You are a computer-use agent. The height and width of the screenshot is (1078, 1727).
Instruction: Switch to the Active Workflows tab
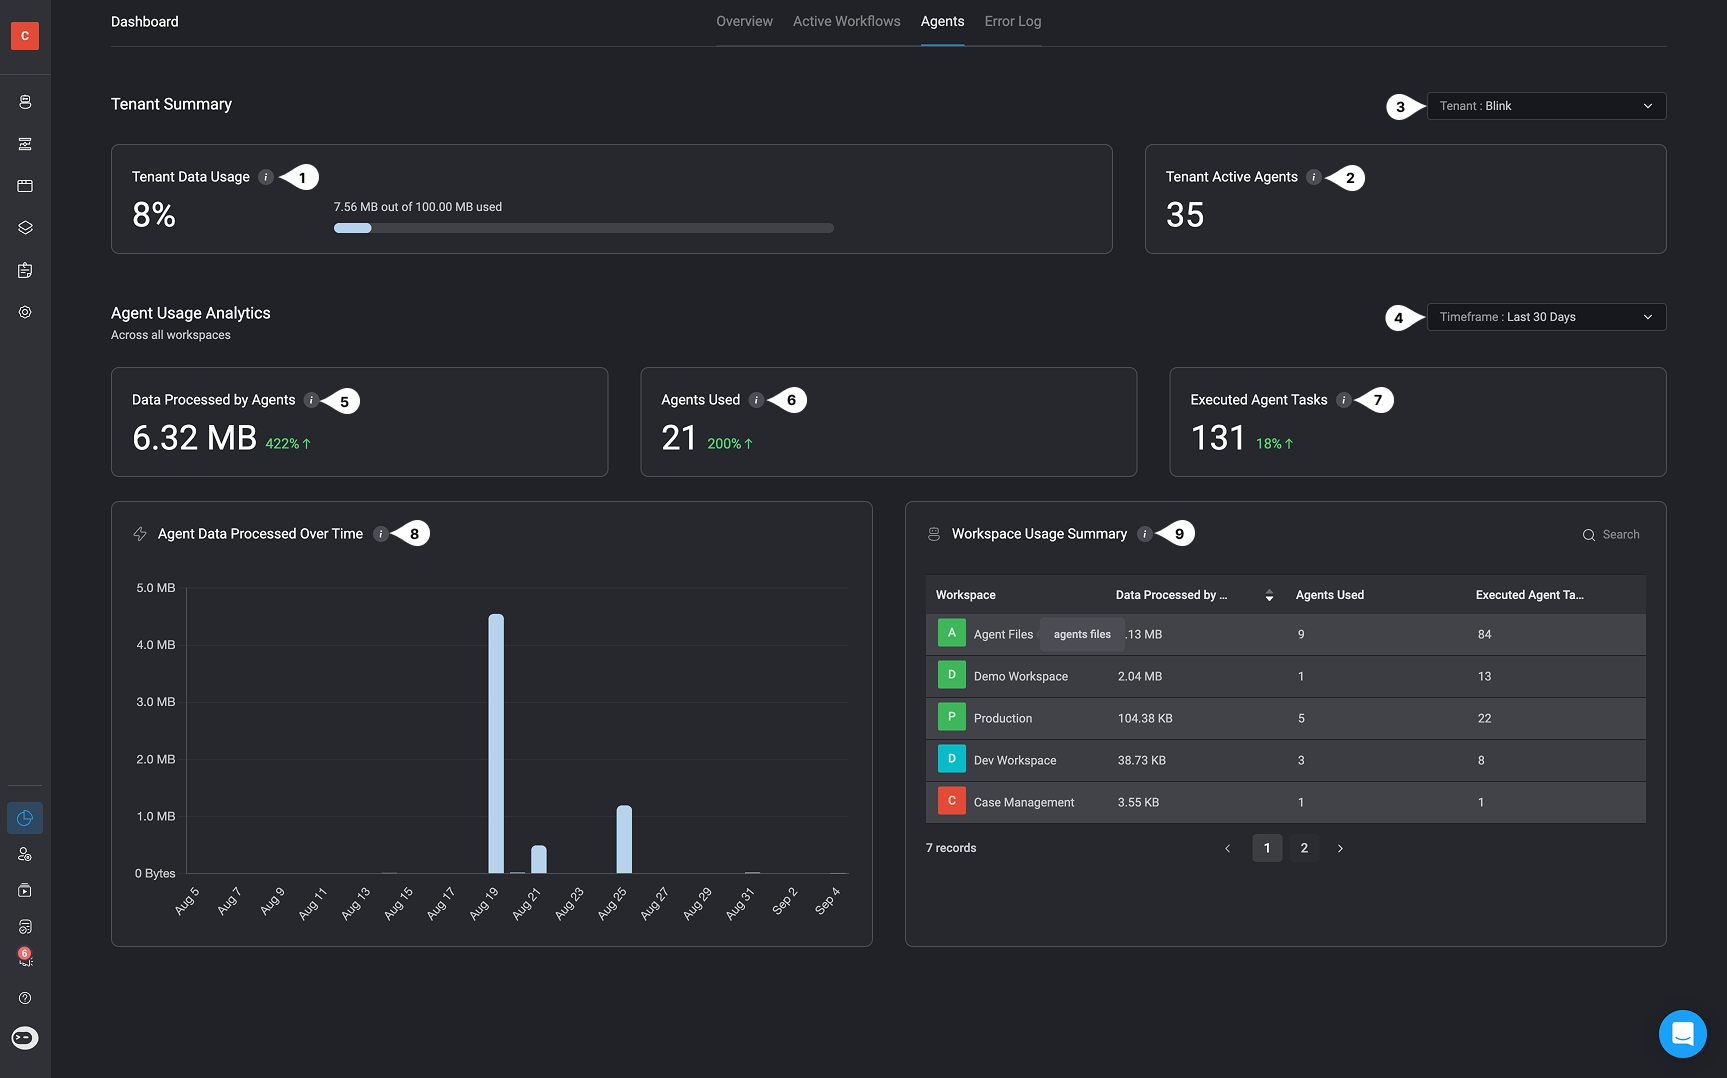pyautogui.click(x=846, y=21)
